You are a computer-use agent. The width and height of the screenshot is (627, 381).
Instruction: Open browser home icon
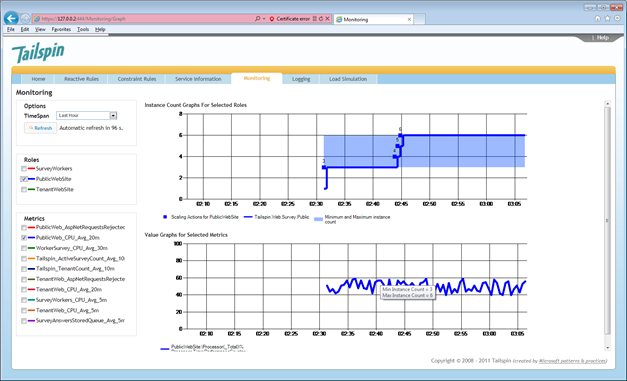(x=597, y=18)
